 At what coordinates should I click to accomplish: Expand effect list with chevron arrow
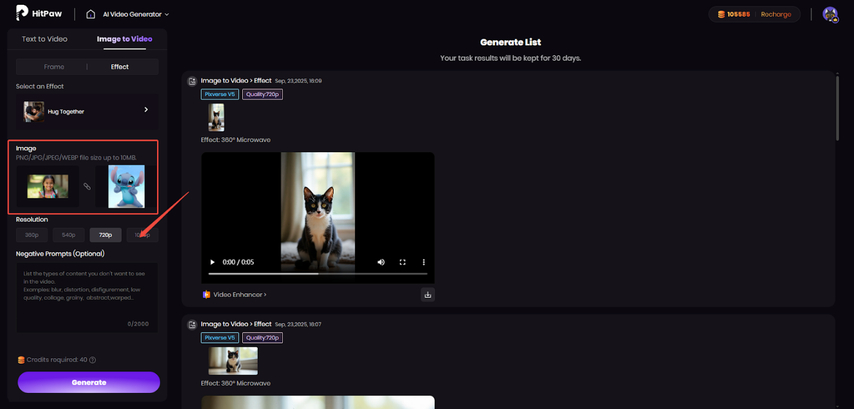[145, 110]
